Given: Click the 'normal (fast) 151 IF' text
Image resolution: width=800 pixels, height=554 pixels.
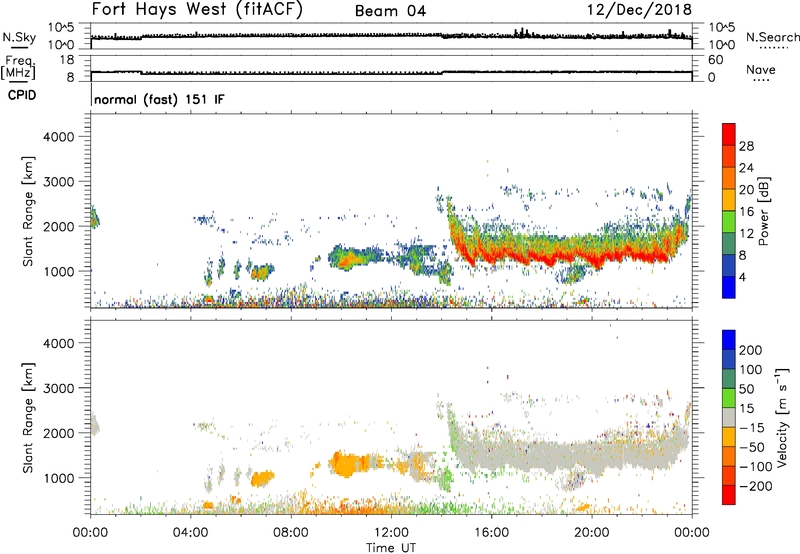Looking at the screenshot, I should (159, 99).
